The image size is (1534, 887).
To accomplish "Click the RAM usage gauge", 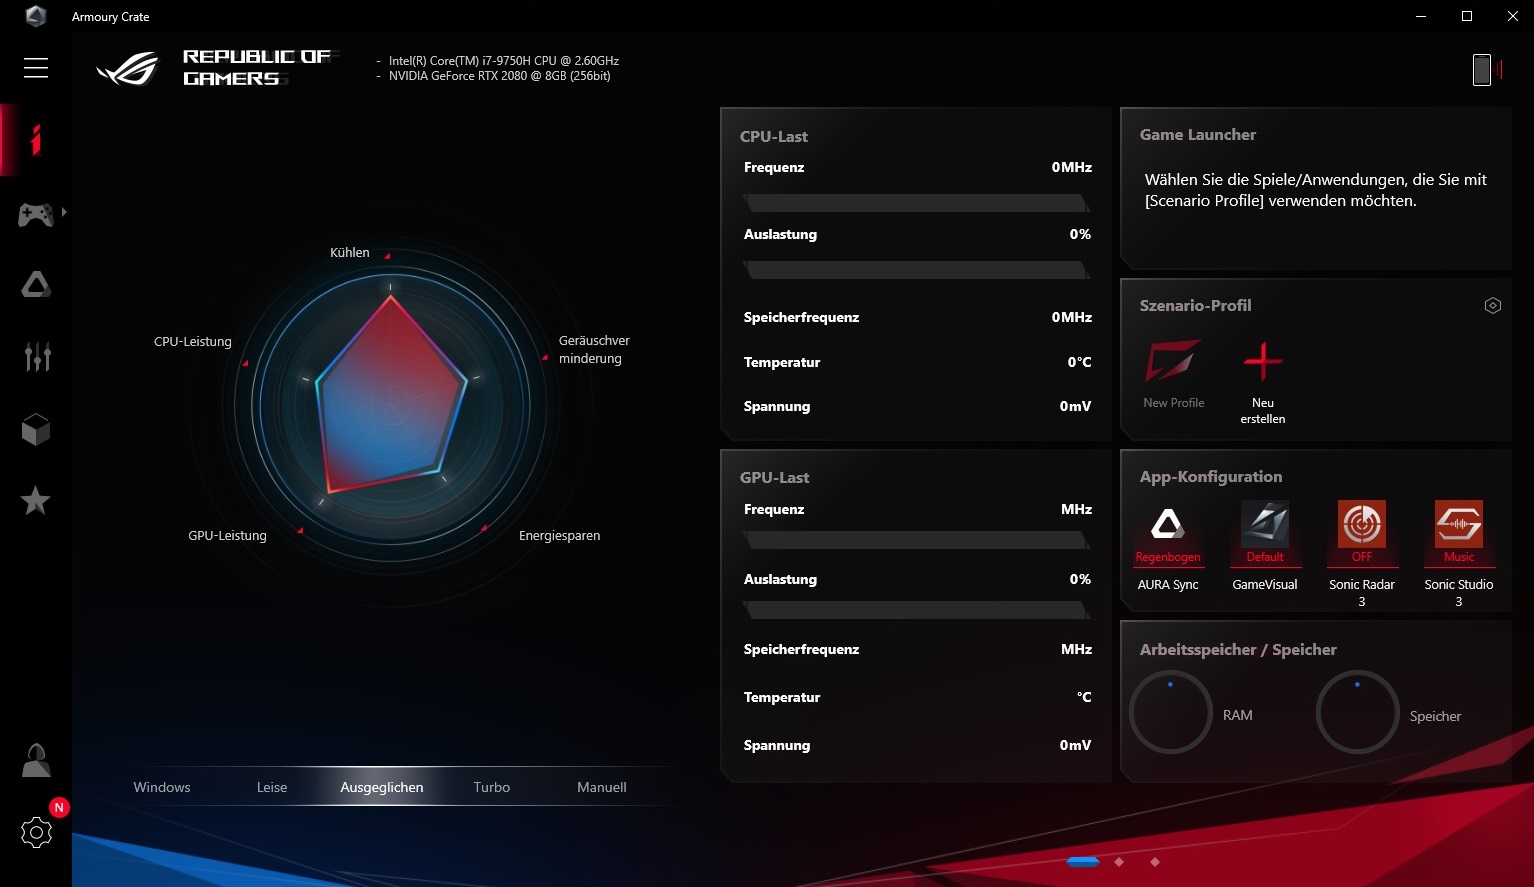I will click(x=1171, y=712).
